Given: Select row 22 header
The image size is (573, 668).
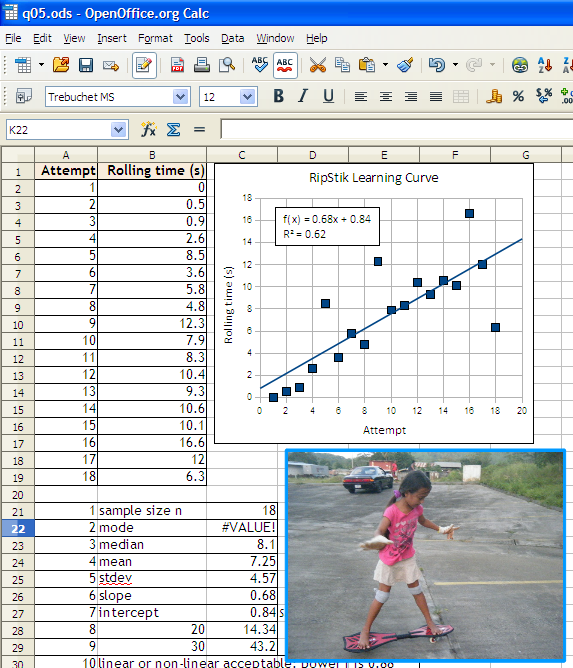Looking at the screenshot, I should (18, 528).
